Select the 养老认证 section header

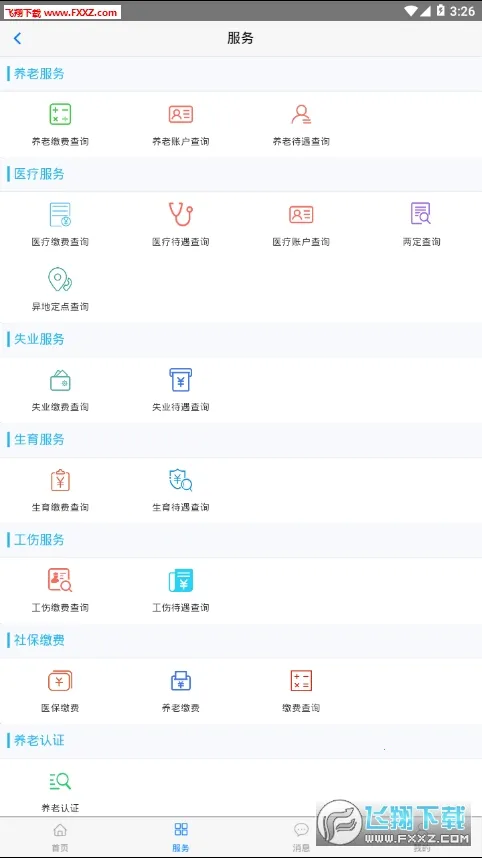pyautogui.click(x=39, y=740)
